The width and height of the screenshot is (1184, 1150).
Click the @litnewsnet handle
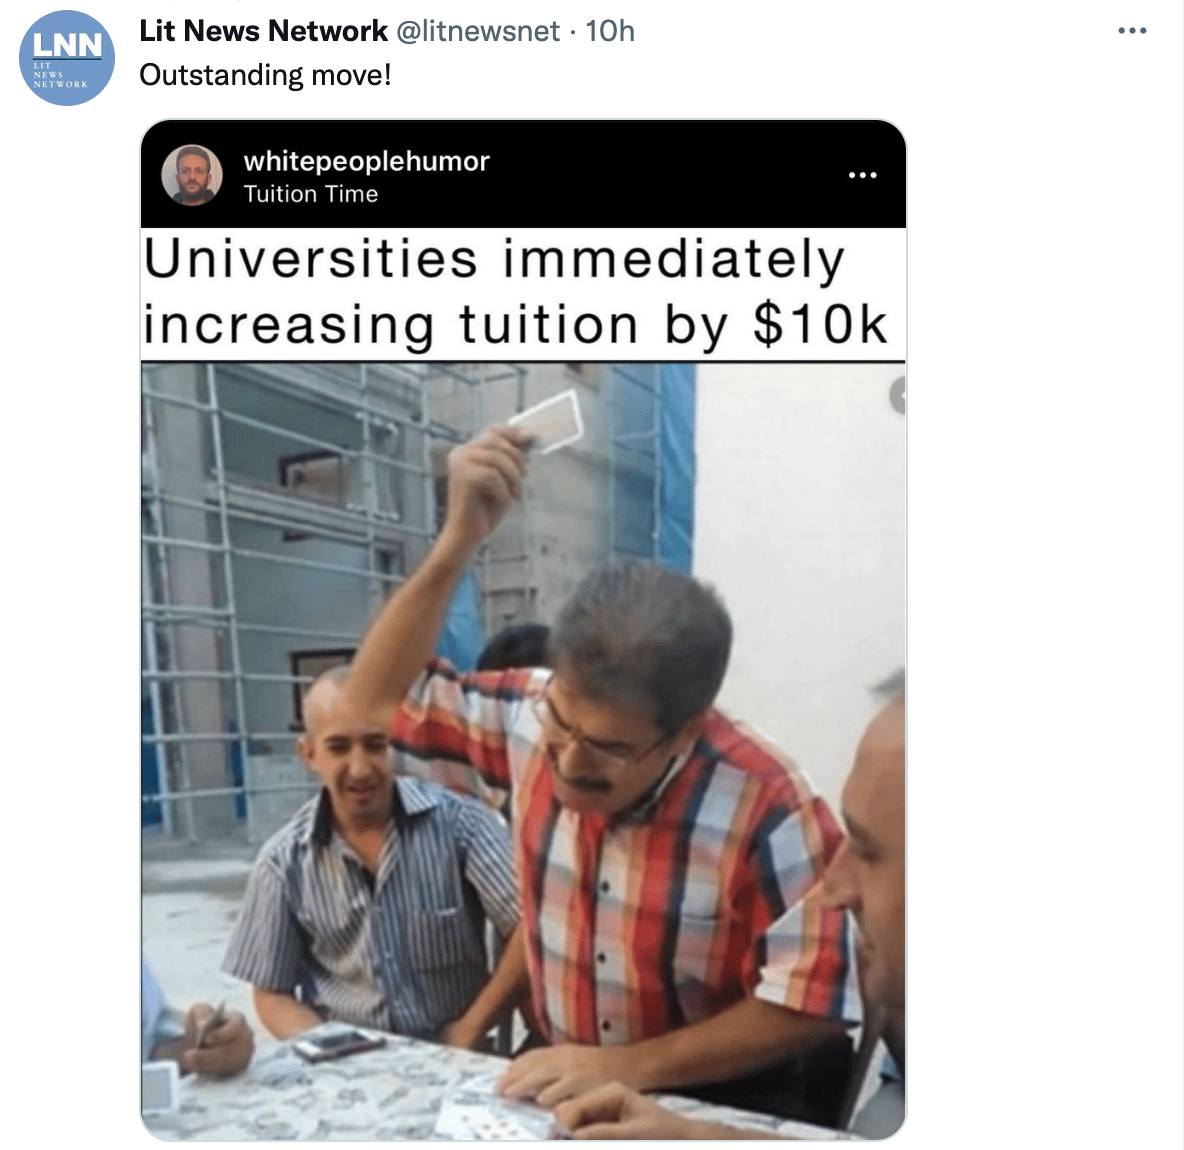[x=478, y=31]
